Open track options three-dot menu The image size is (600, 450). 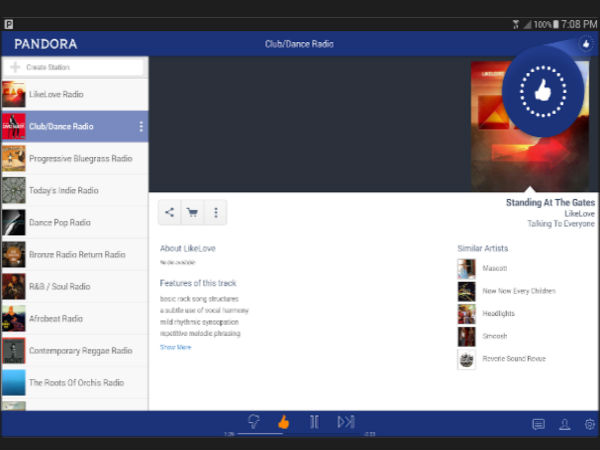(x=215, y=212)
